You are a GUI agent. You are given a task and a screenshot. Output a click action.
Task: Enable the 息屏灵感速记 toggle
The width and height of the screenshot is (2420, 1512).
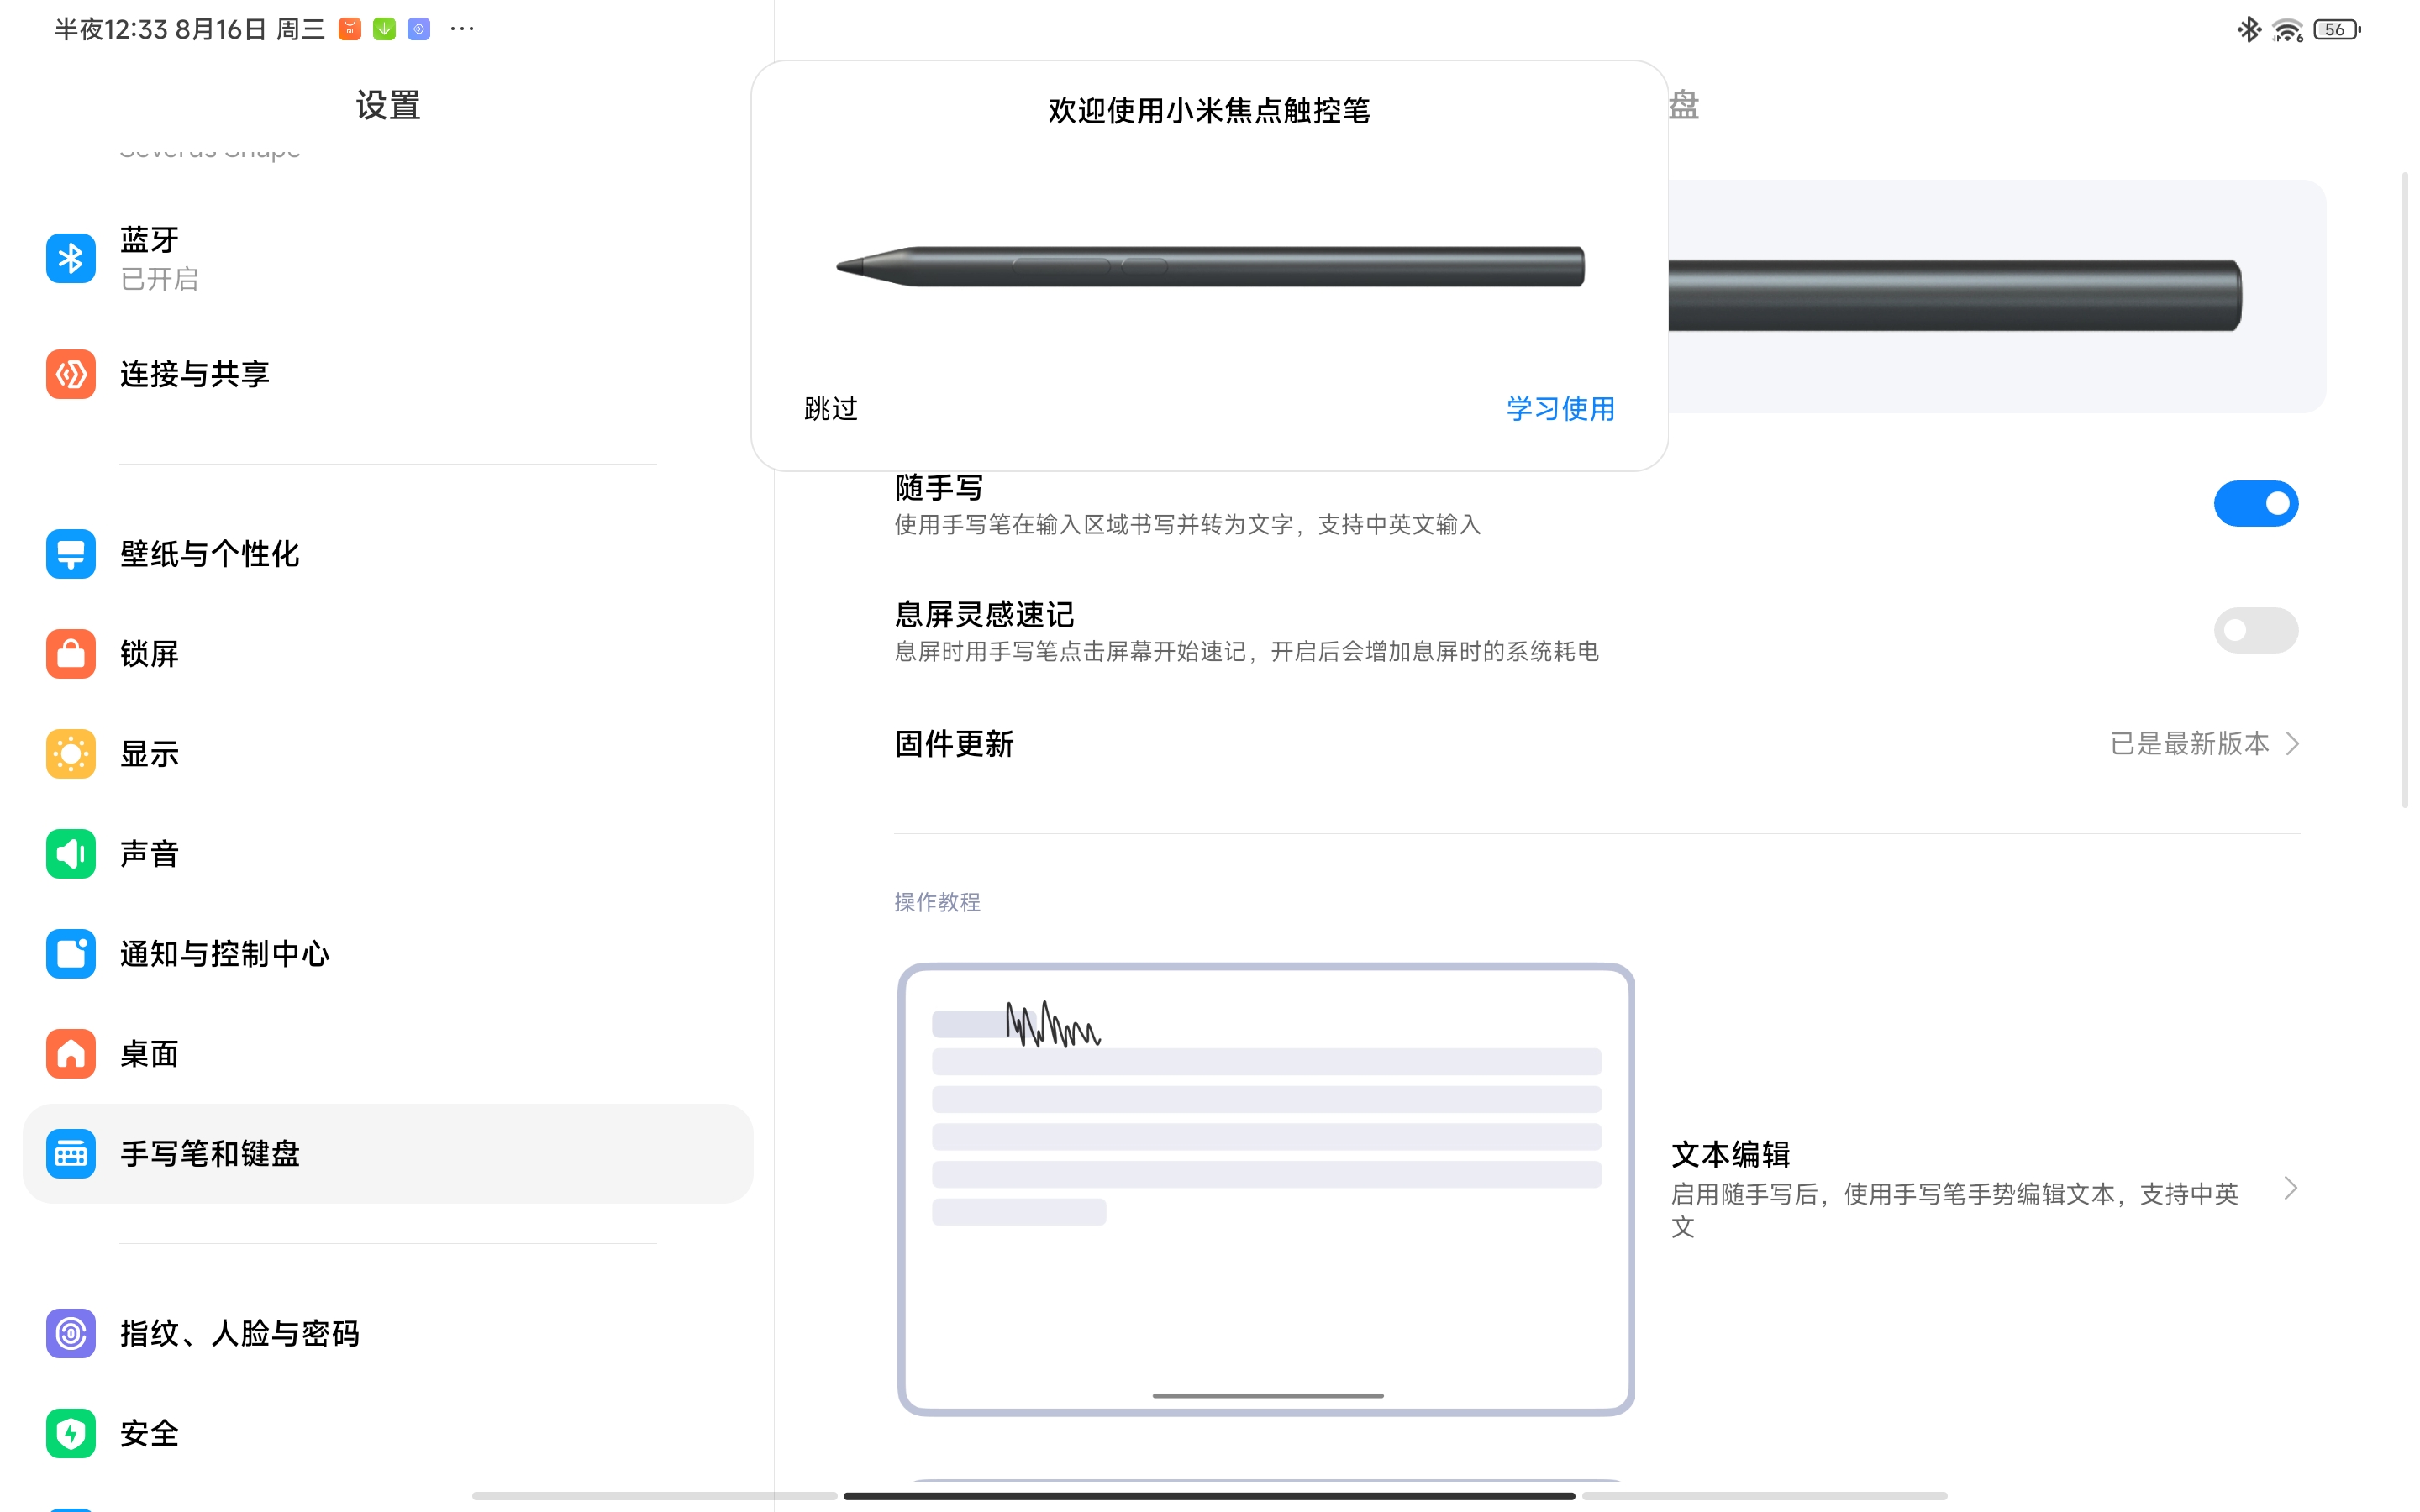[x=2256, y=631]
